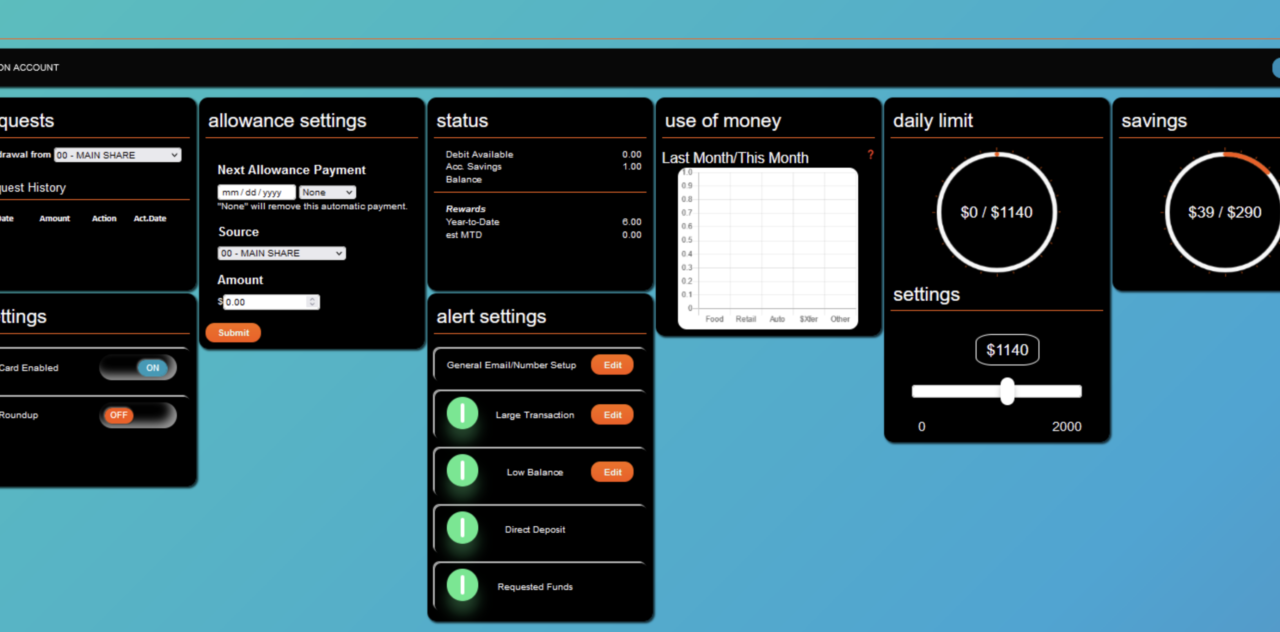Image resolution: width=1280 pixels, height=632 pixels.
Task: Switch off the Requested Funds alert
Action: (462, 584)
